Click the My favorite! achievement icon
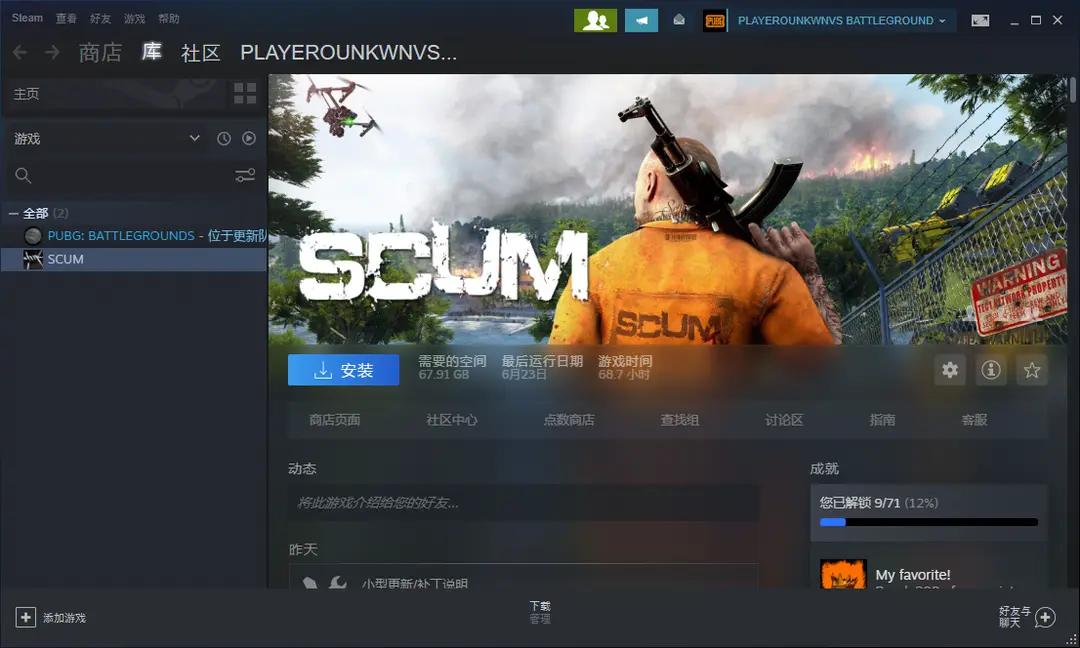 [843, 574]
